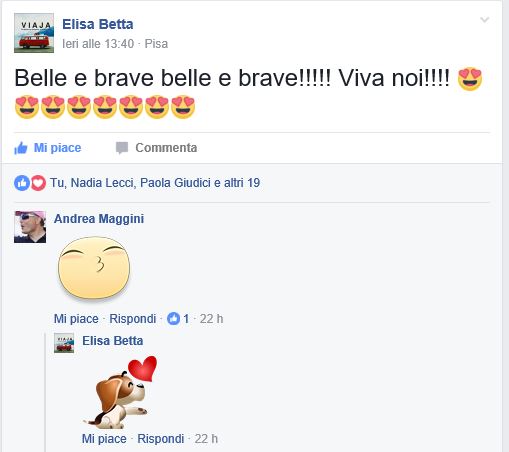The image size is (509, 452).
Task: Click like count icon on Andrea's comment
Action: 173,319
